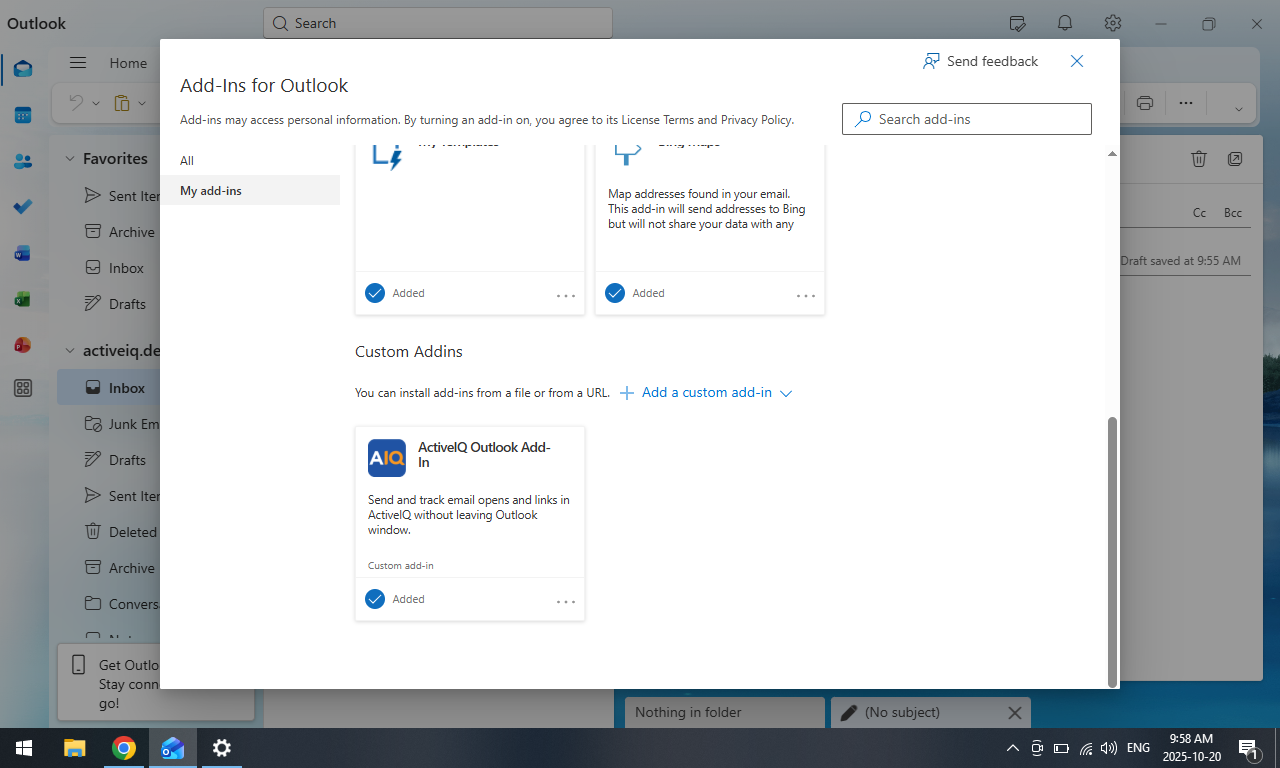This screenshot has width=1280, height=768.
Task: Toggle the ActiveIQ add-in Added checkmark
Action: click(375, 599)
